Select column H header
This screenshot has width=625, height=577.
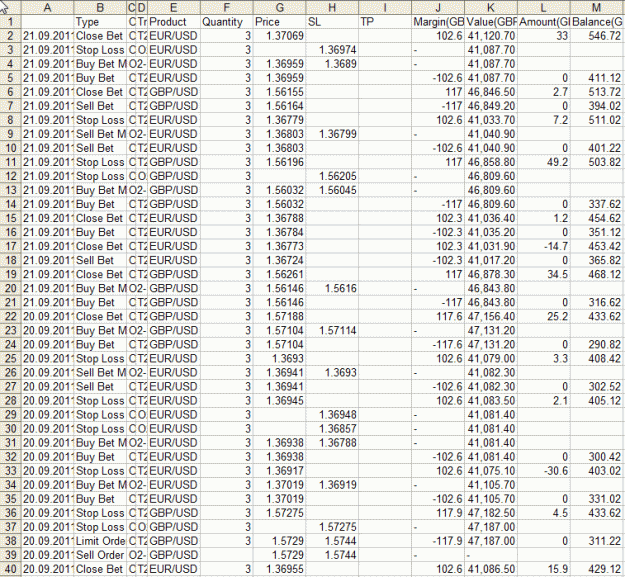(332, 7)
